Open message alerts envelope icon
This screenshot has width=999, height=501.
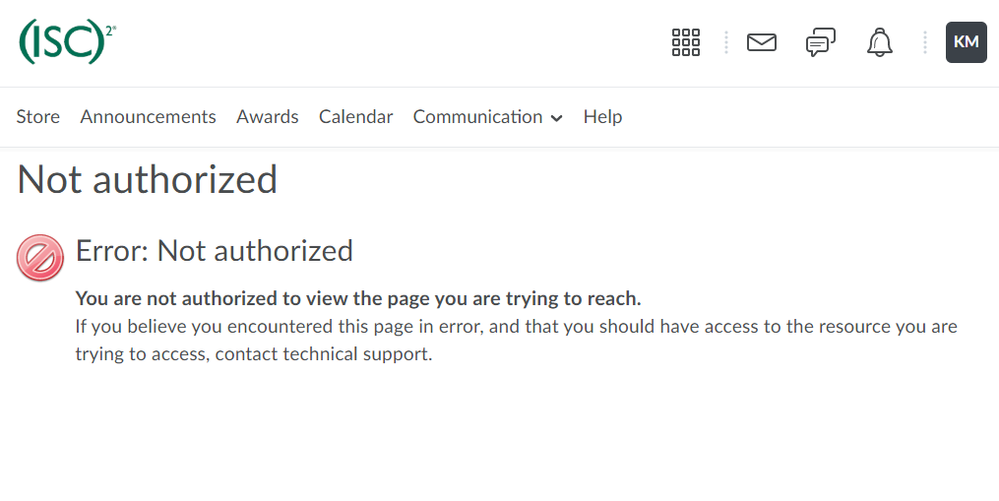pos(762,42)
